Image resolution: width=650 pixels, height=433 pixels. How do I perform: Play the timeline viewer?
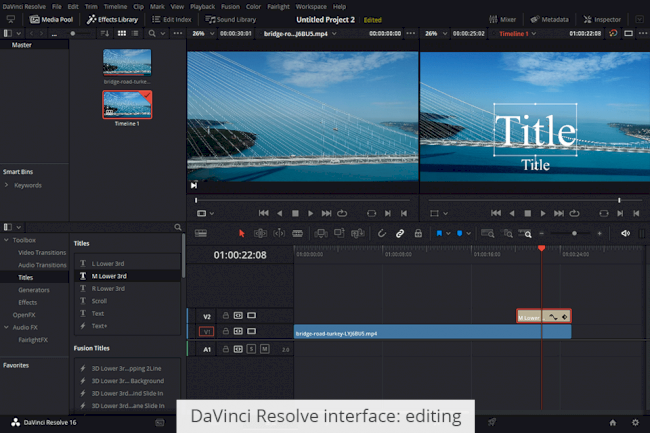coord(543,213)
